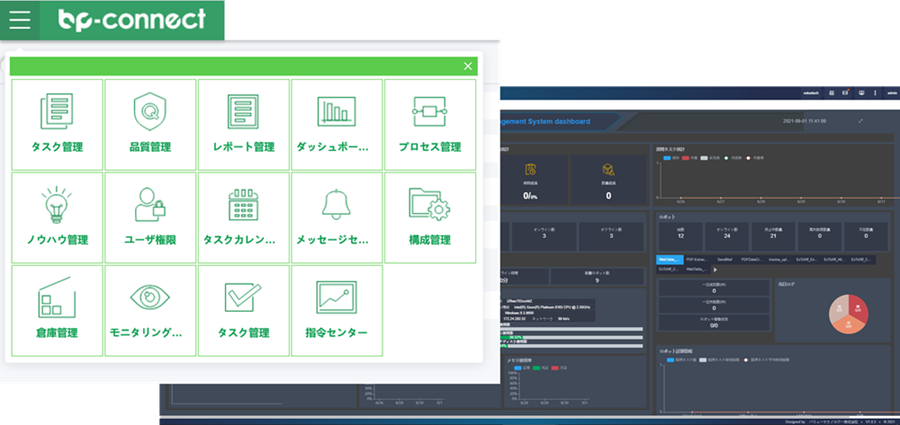
Task: Open the ダッシュボード bar chart tile
Action: [336, 124]
